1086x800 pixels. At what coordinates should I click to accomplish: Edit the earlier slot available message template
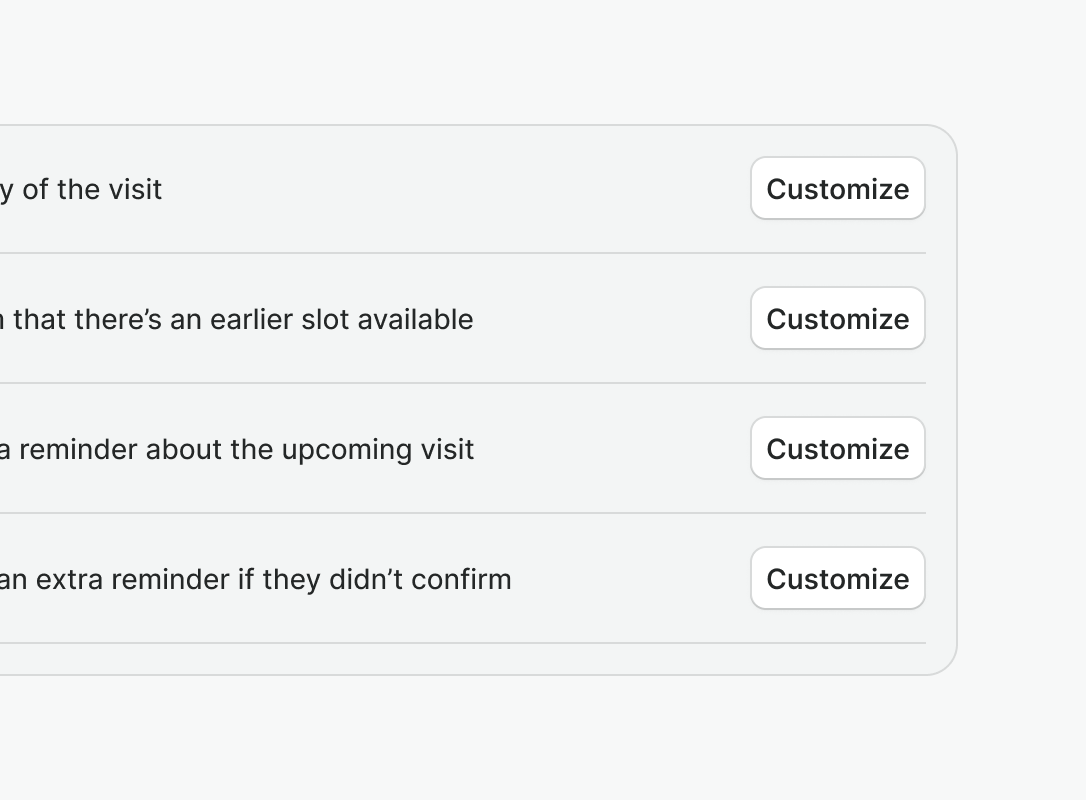click(x=837, y=318)
